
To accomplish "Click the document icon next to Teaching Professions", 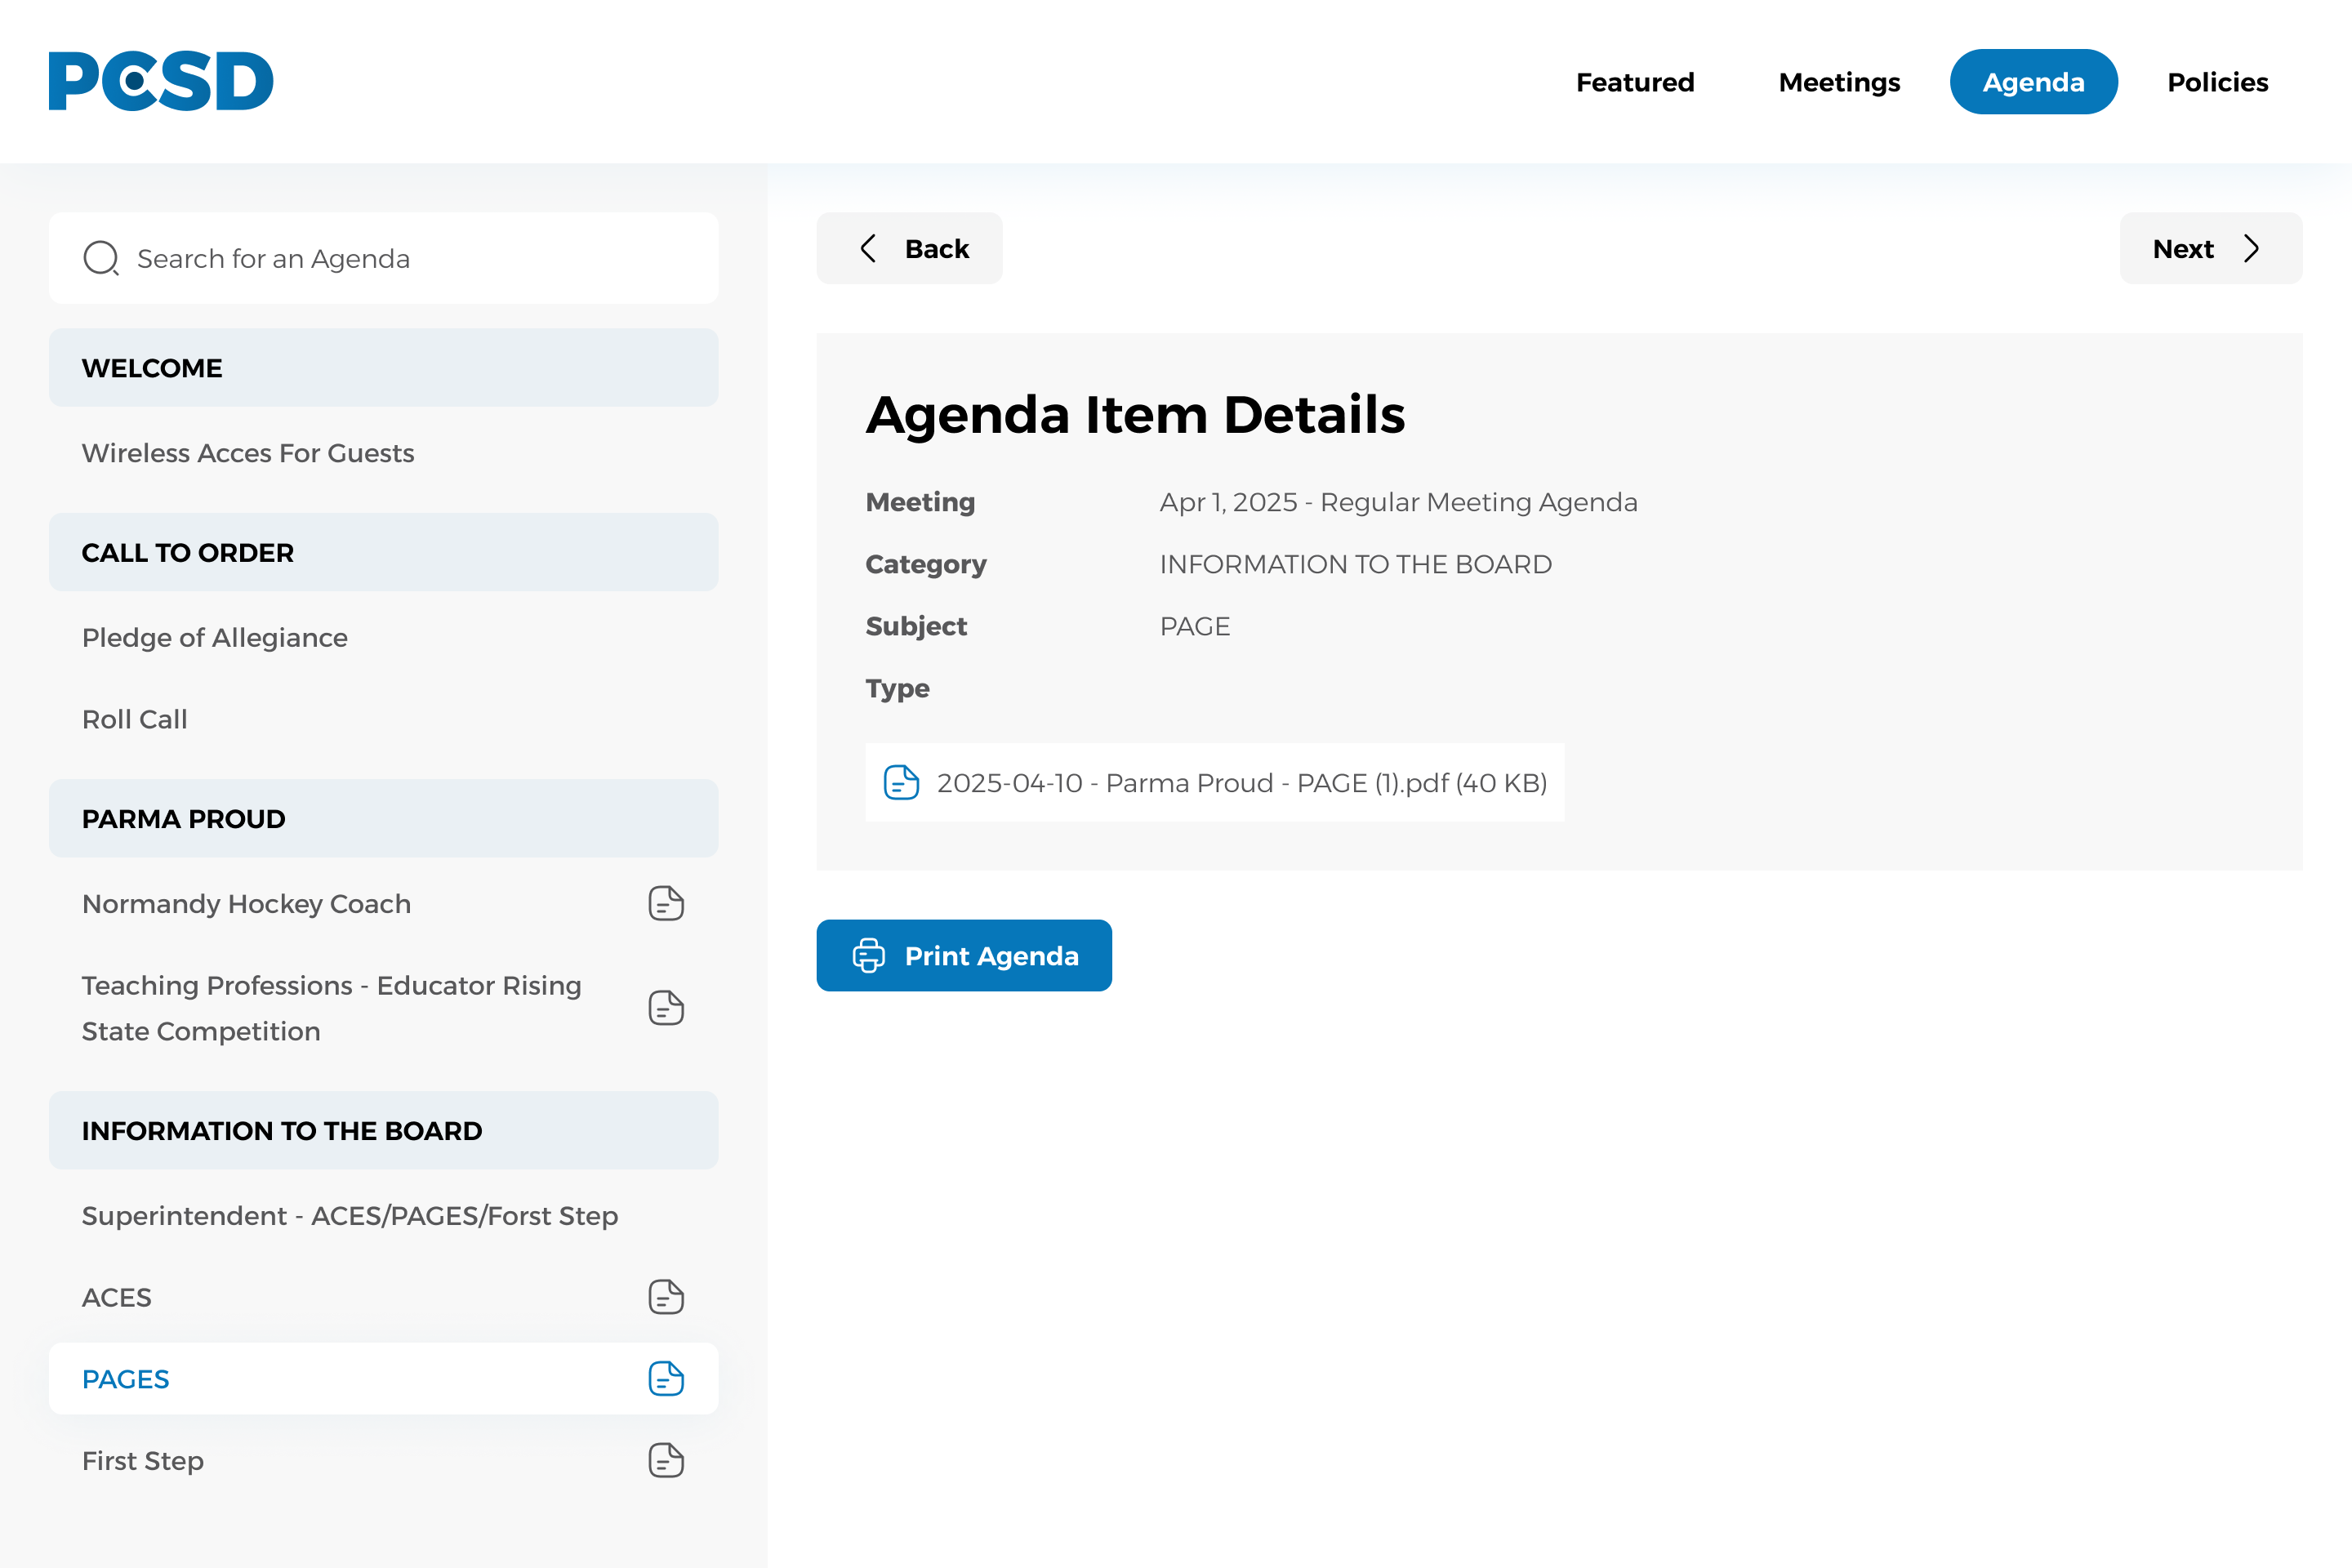I will coord(666,1008).
